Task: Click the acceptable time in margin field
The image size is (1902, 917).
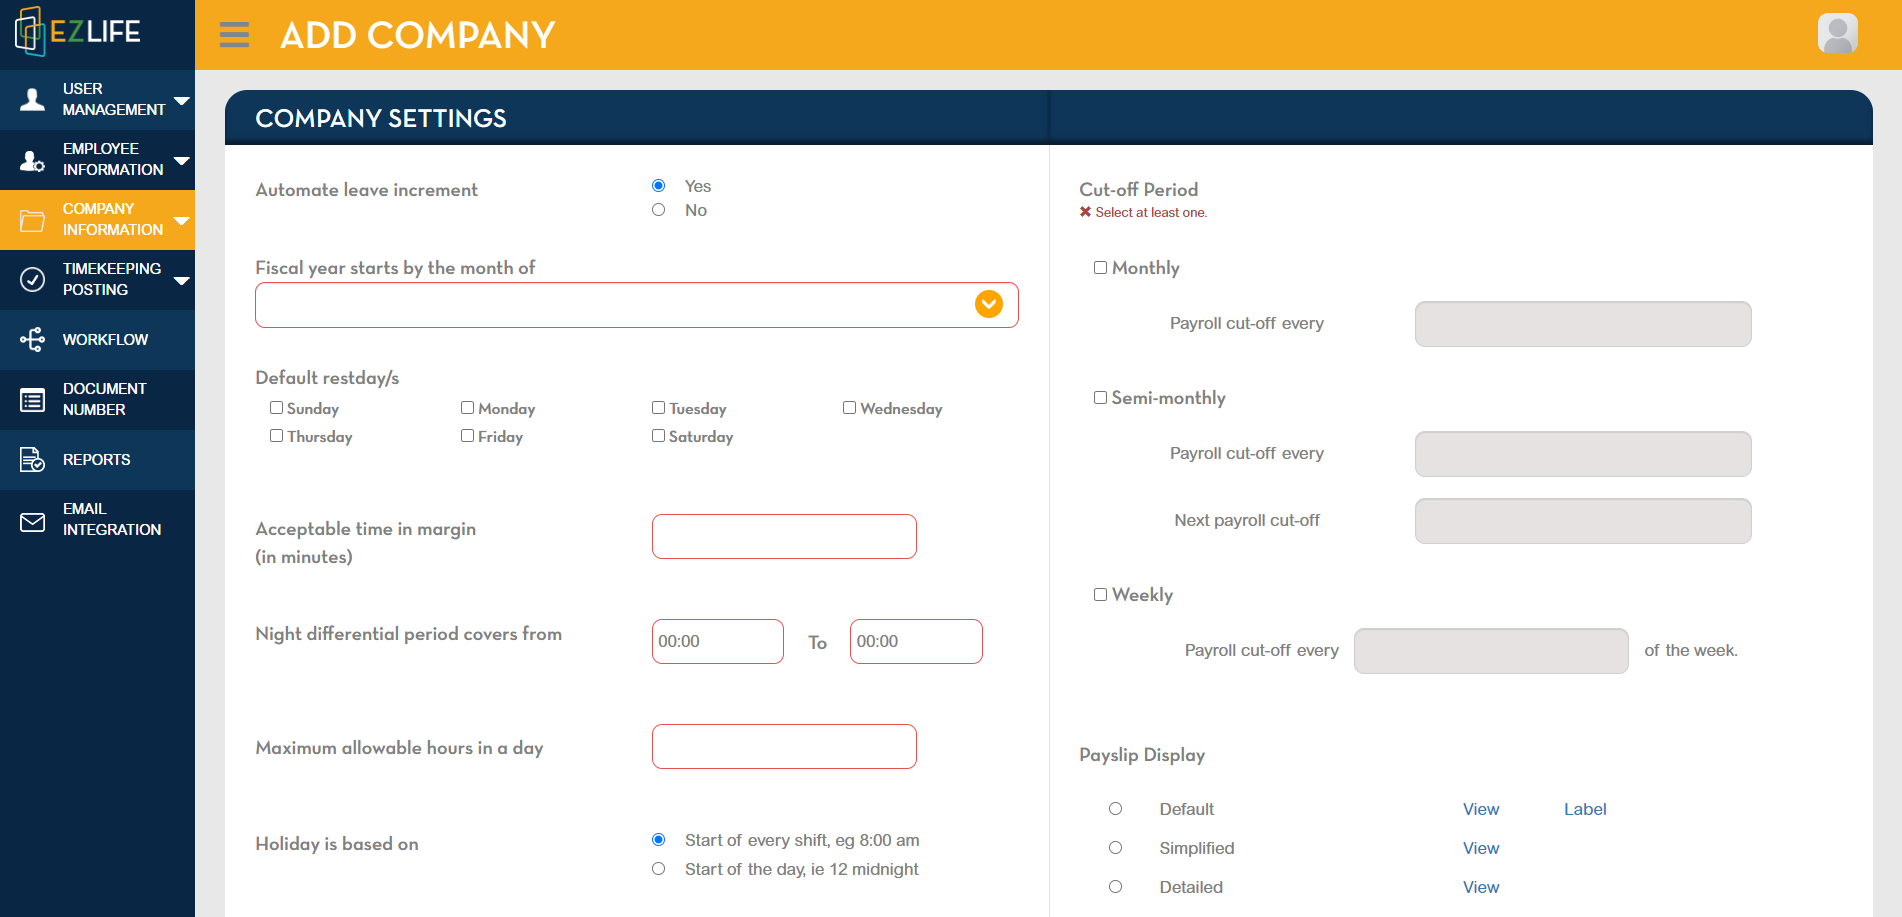Action: point(784,537)
